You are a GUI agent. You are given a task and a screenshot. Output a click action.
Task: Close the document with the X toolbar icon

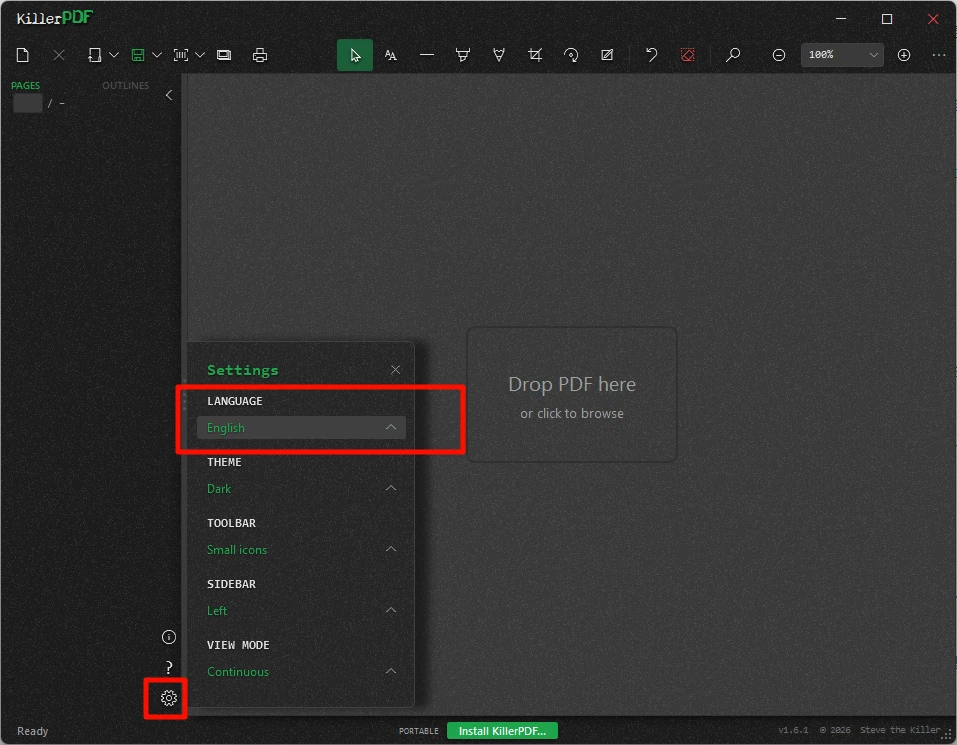tap(59, 55)
